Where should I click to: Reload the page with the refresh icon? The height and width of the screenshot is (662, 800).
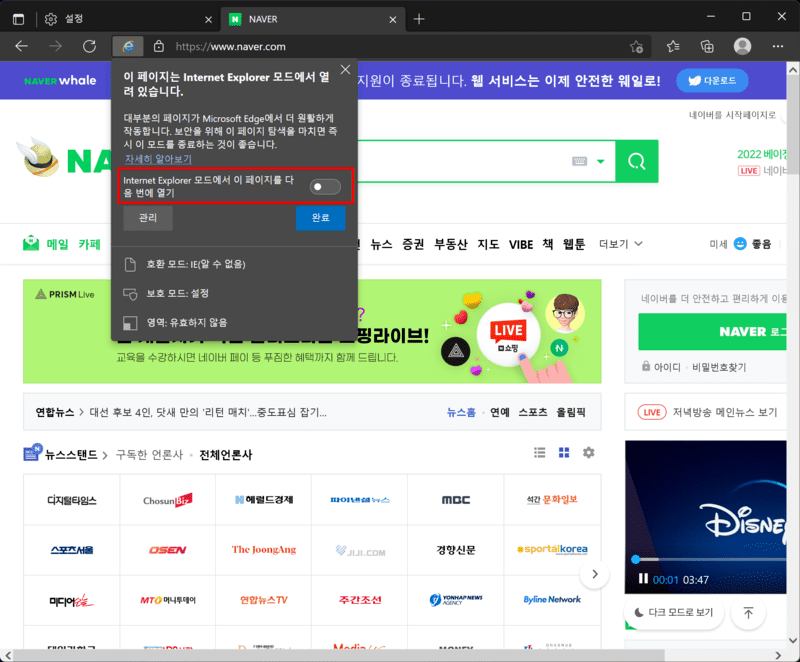89,46
